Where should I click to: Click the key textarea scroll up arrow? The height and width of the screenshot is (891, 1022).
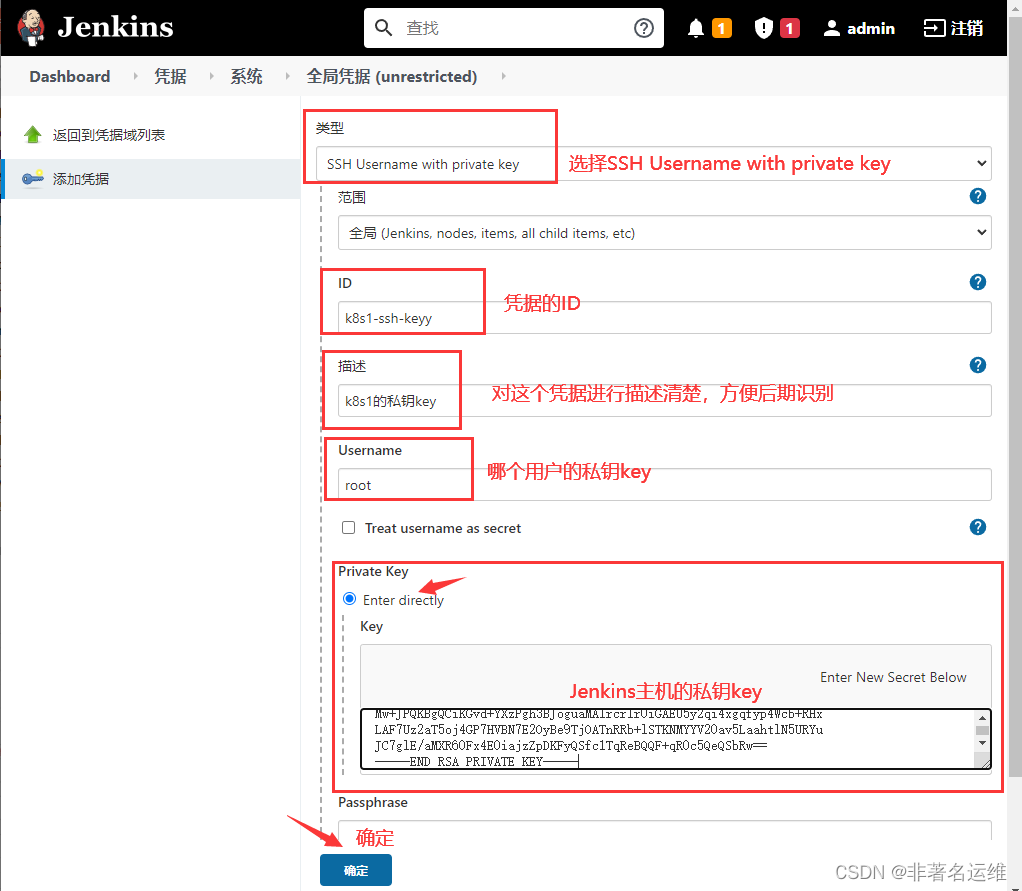tap(982, 718)
